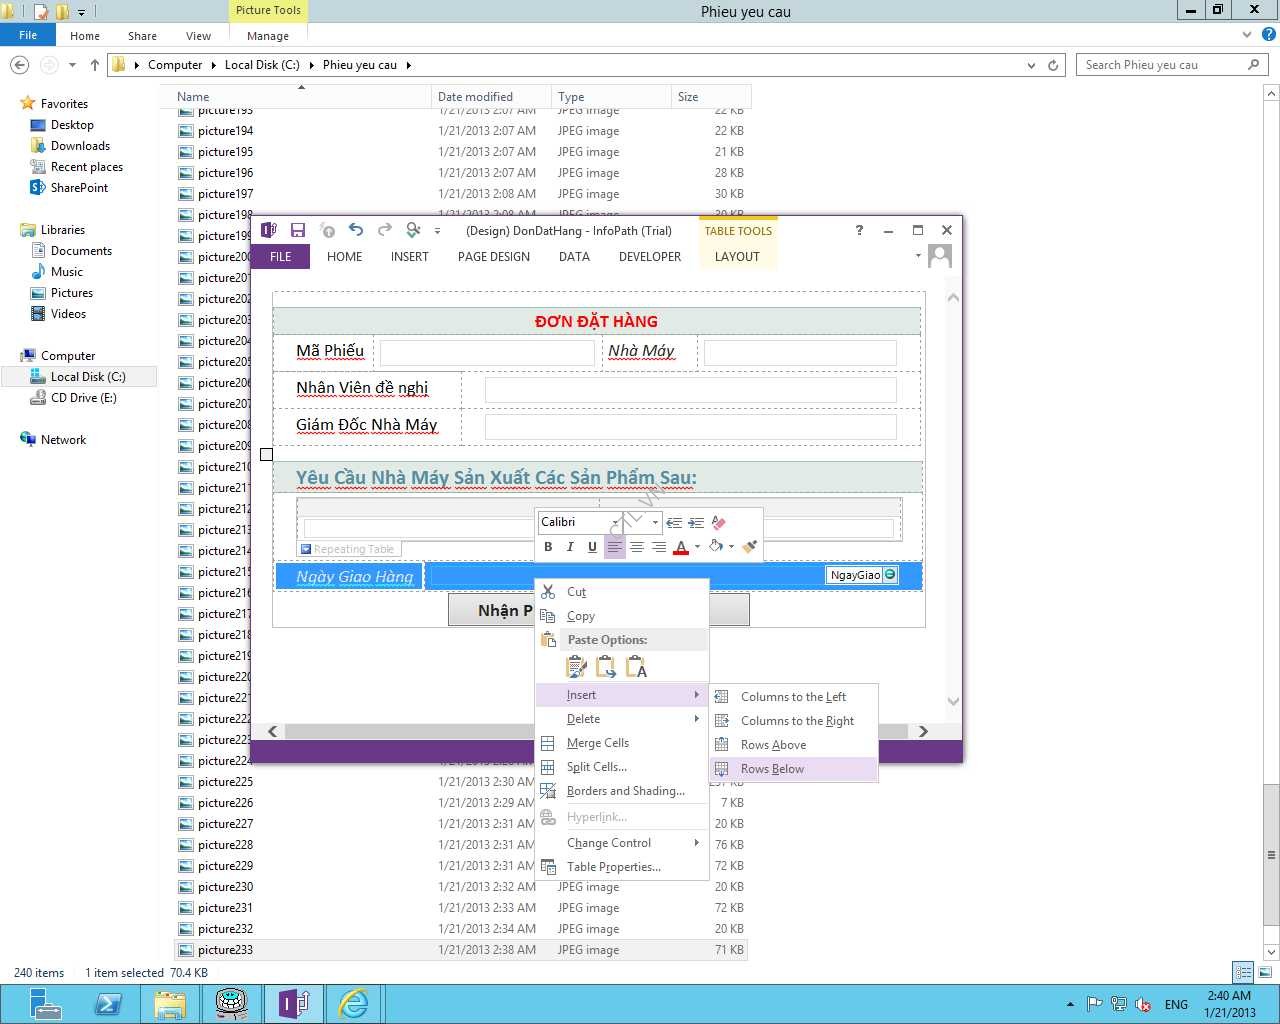
Task: Click the decrease indent icon
Action: coord(674,522)
